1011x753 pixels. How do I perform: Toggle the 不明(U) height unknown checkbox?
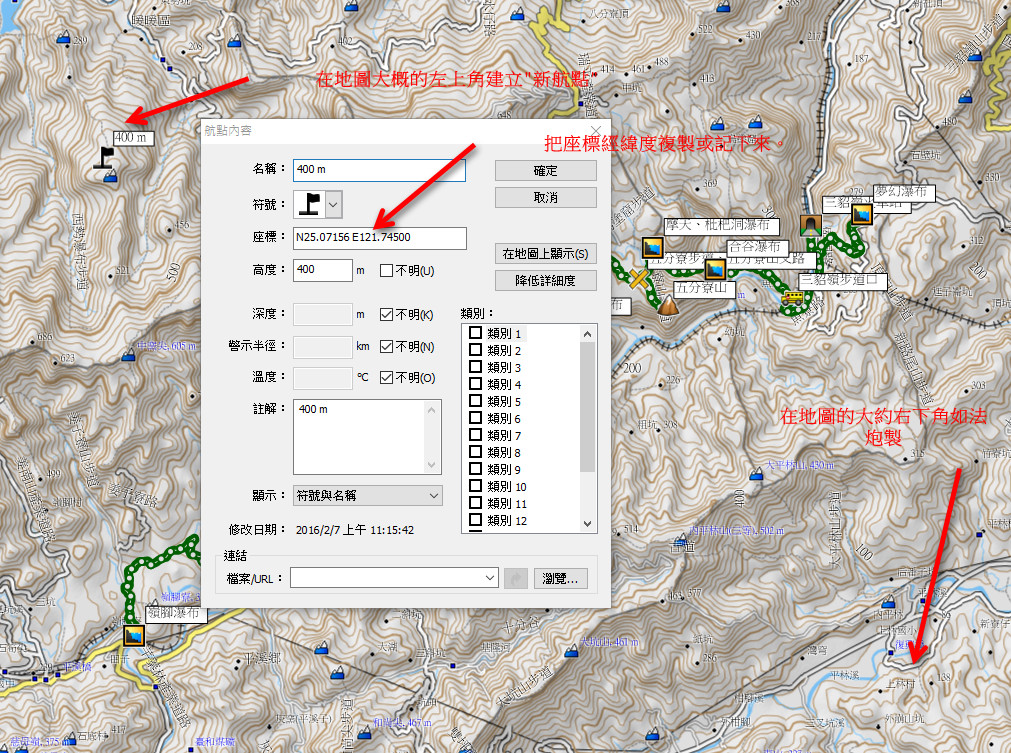coord(387,270)
